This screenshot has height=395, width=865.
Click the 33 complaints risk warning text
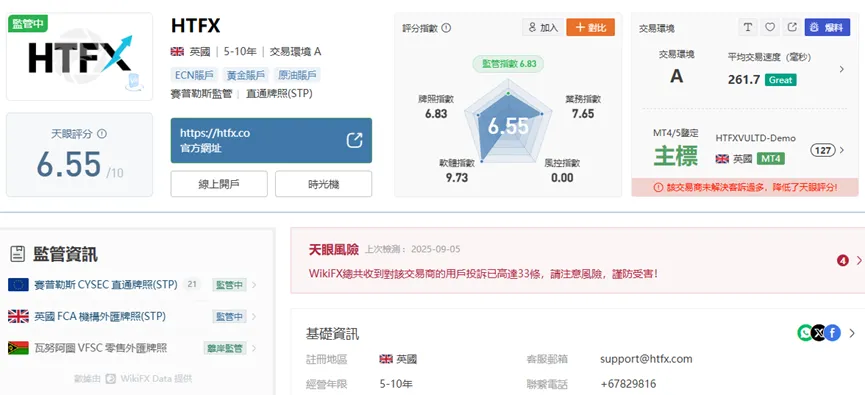483,273
